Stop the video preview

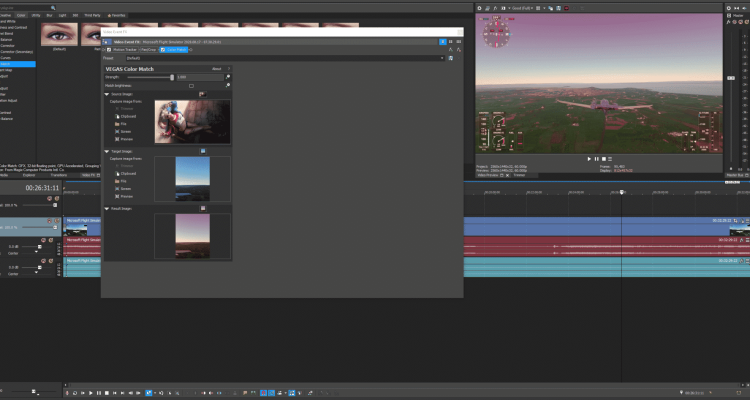click(603, 159)
